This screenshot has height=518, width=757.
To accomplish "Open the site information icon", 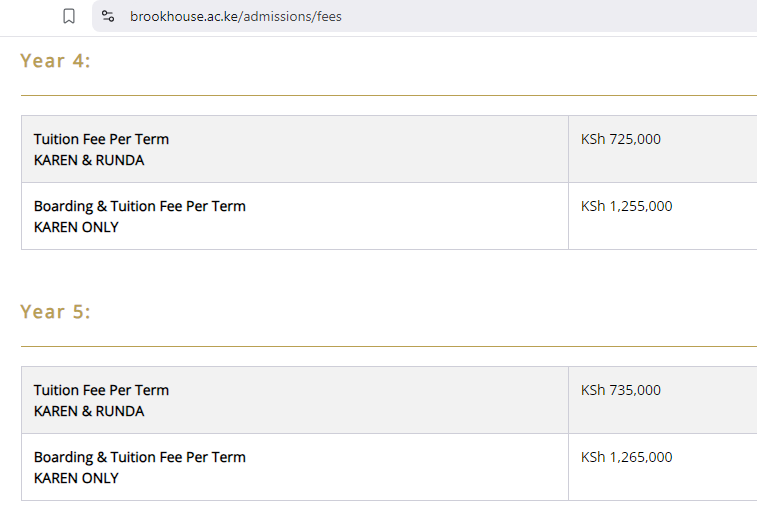I will click(x=108, y=16).
